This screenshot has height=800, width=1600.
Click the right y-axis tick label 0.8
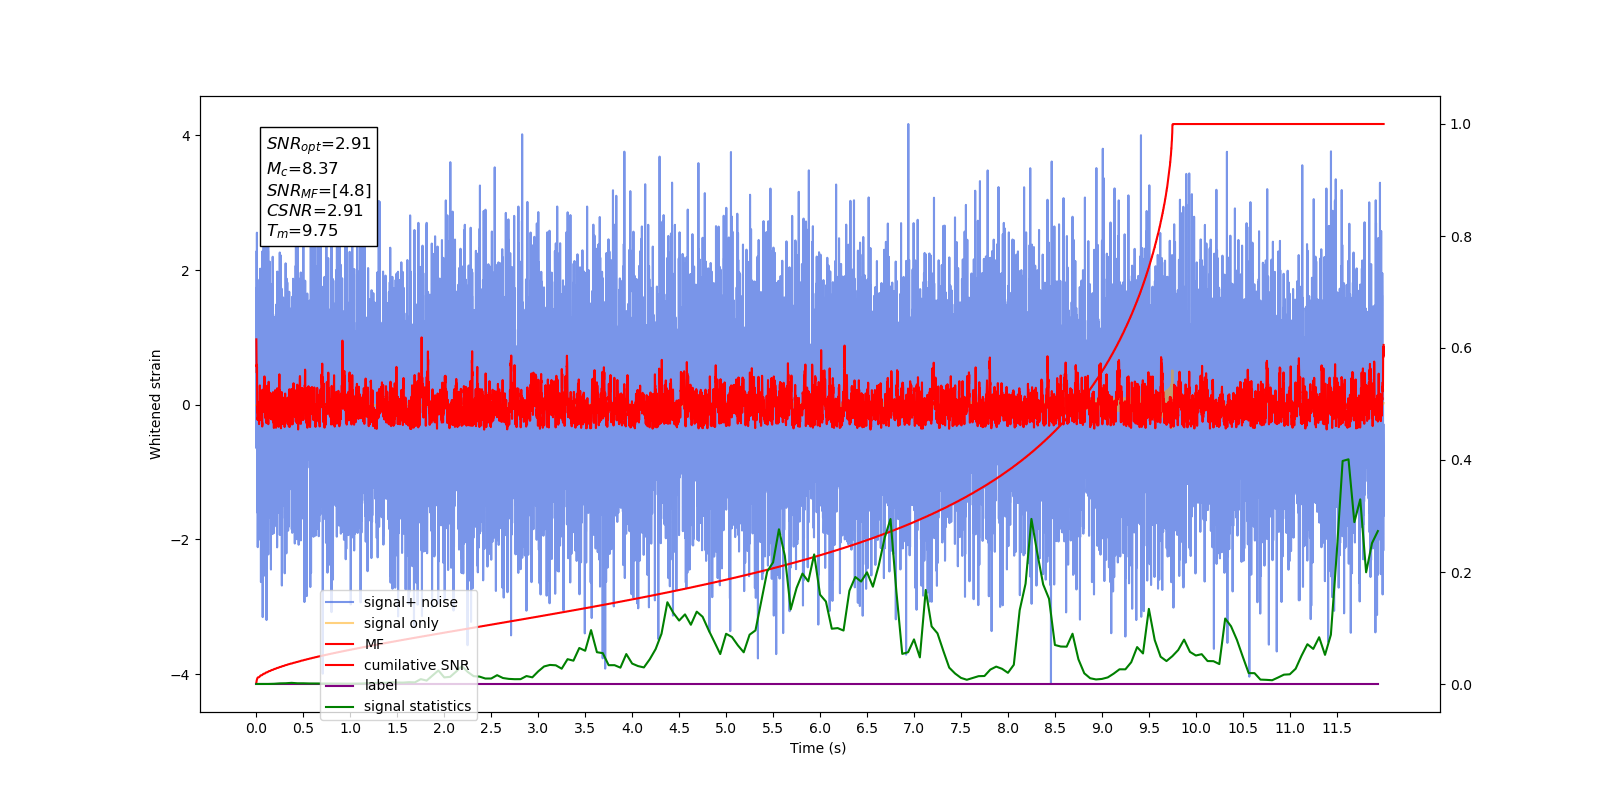(x=1461, y=237)
